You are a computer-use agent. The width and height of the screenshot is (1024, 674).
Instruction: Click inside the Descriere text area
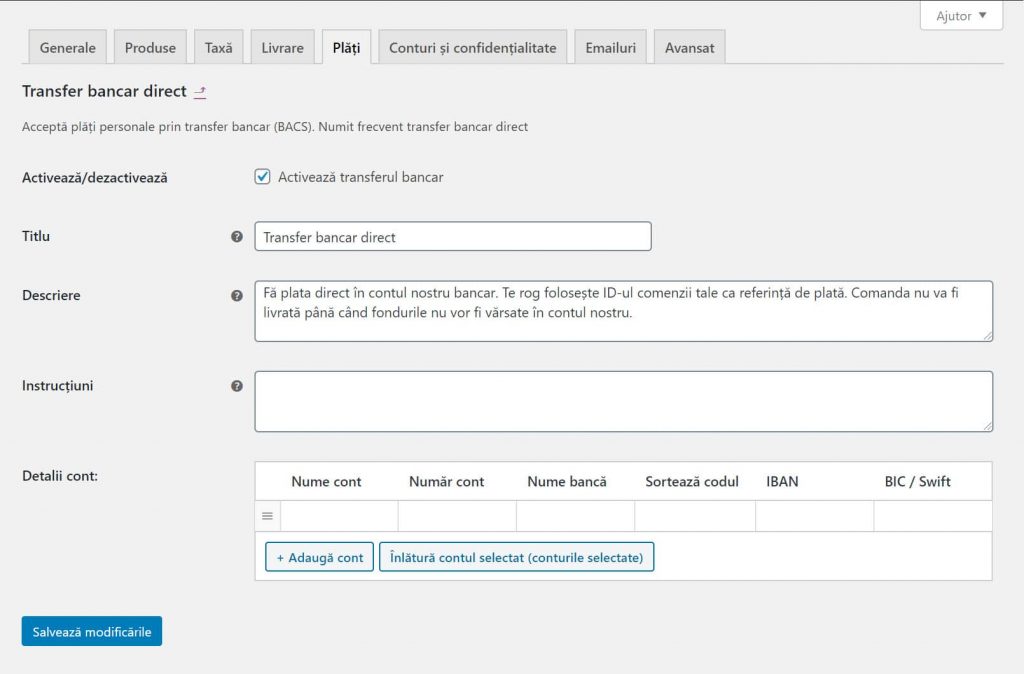click(x=624, y=311)
